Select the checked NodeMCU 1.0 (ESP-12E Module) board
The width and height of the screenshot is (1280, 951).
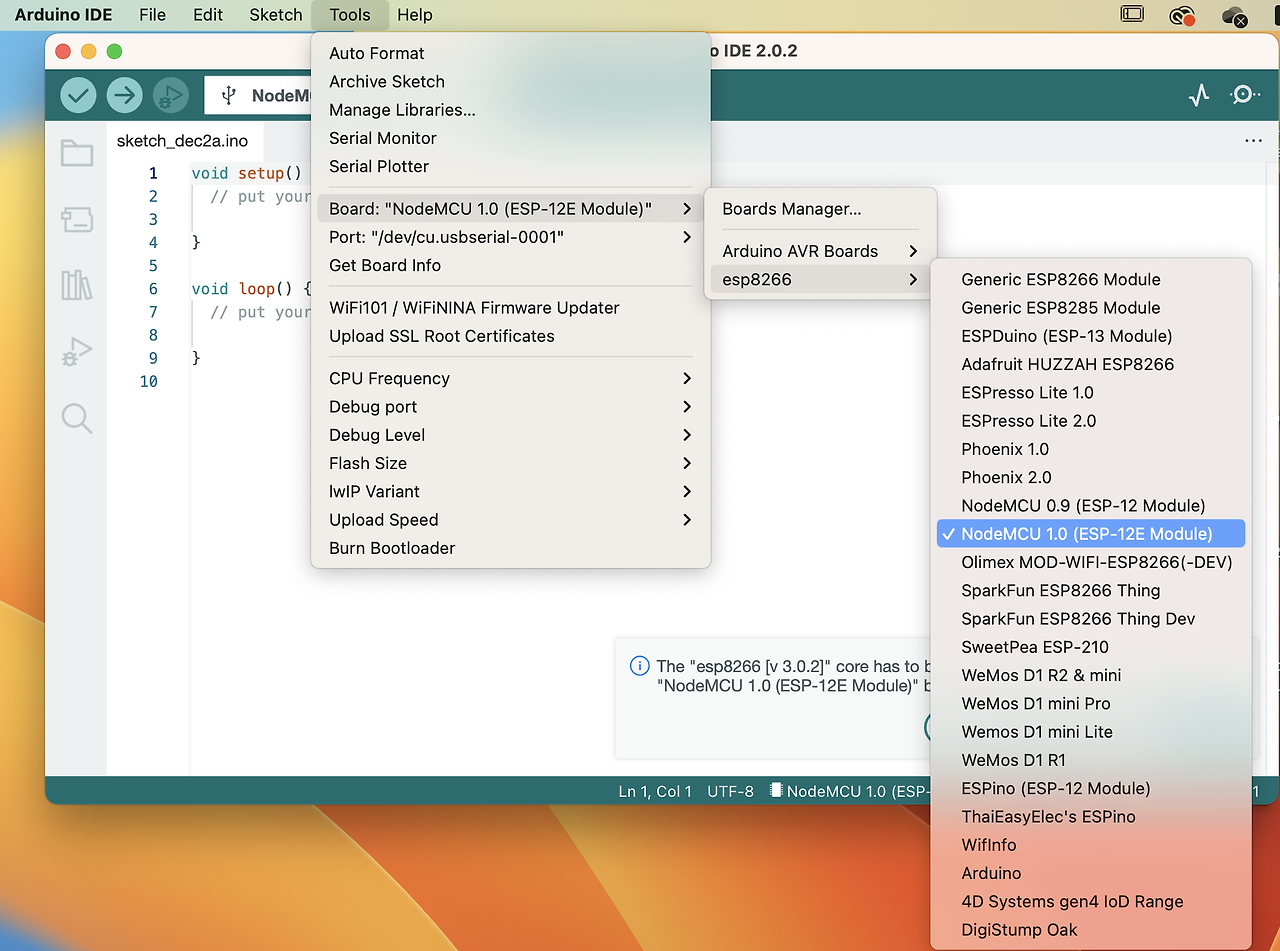pos(1091,534)
